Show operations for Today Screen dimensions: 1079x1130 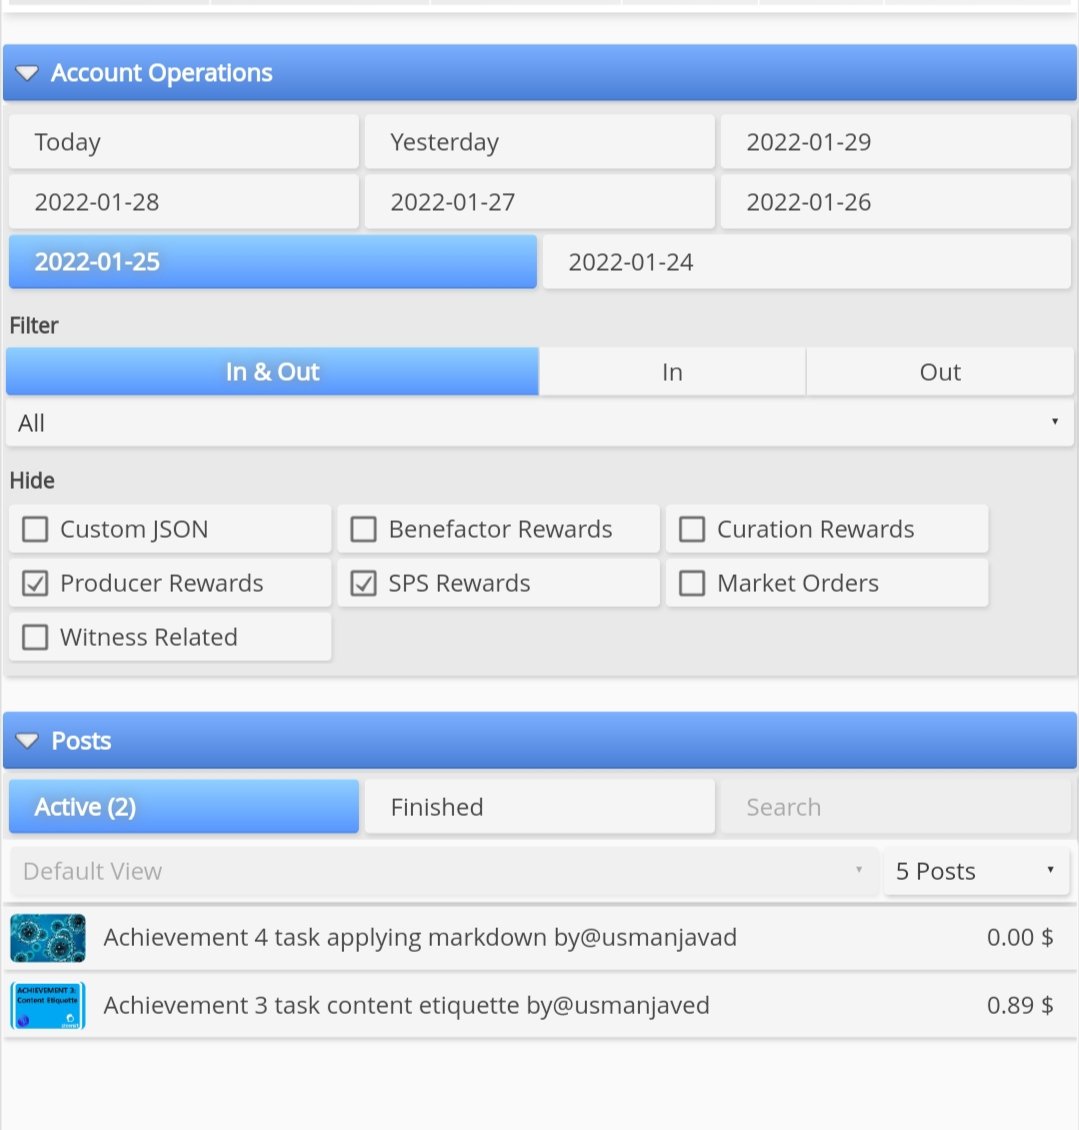tap(184, 142)
